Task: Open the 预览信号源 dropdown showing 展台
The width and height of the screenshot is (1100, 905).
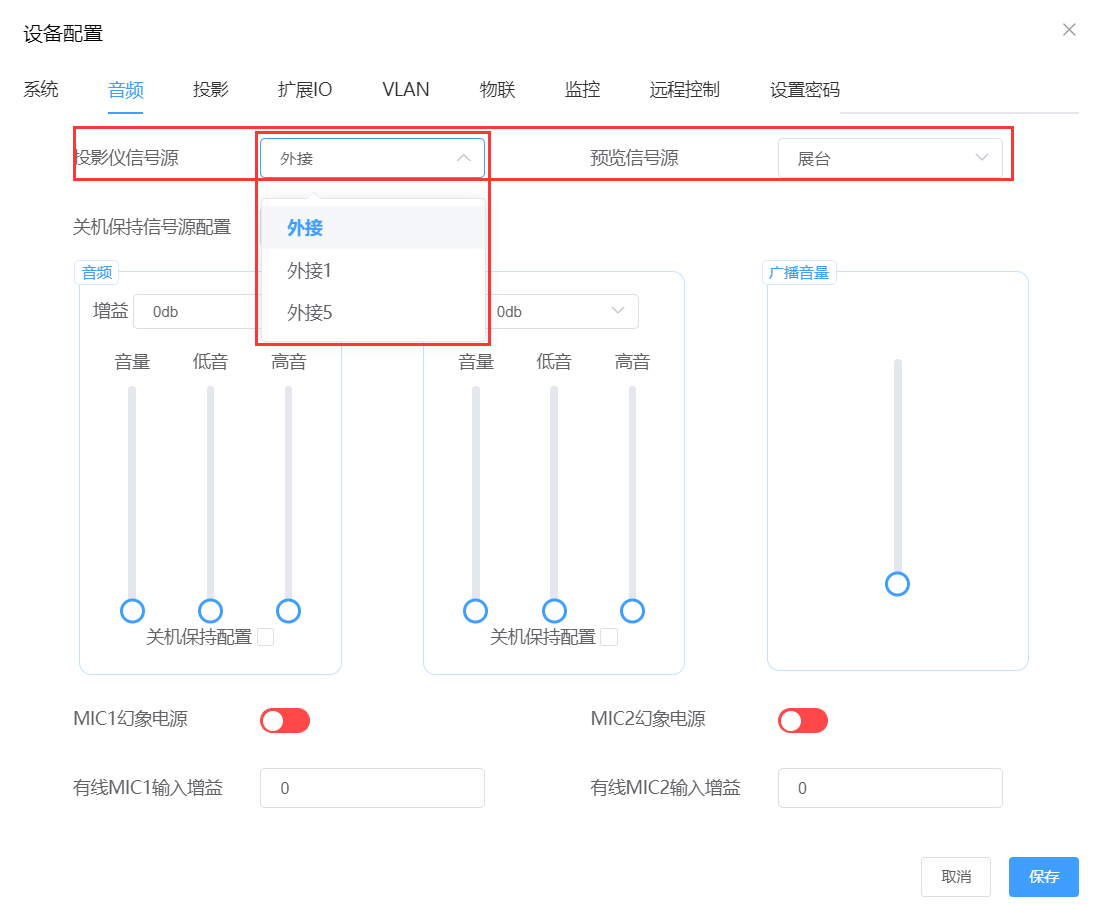Action: pos(889,158)
